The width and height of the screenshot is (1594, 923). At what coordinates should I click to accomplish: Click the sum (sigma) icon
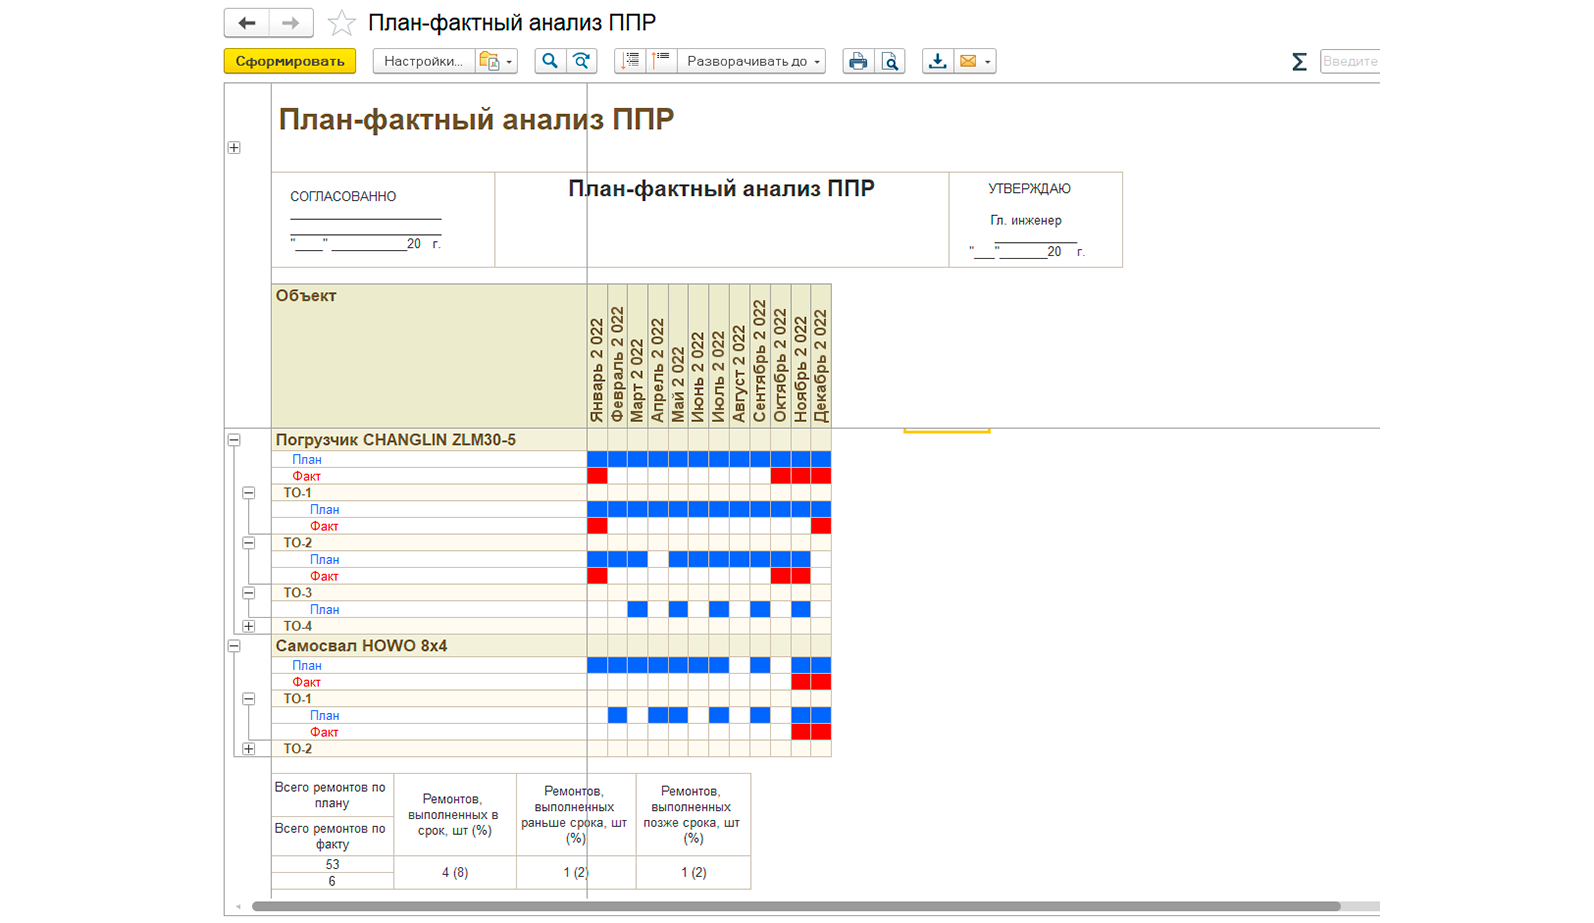click(1299, 62)
